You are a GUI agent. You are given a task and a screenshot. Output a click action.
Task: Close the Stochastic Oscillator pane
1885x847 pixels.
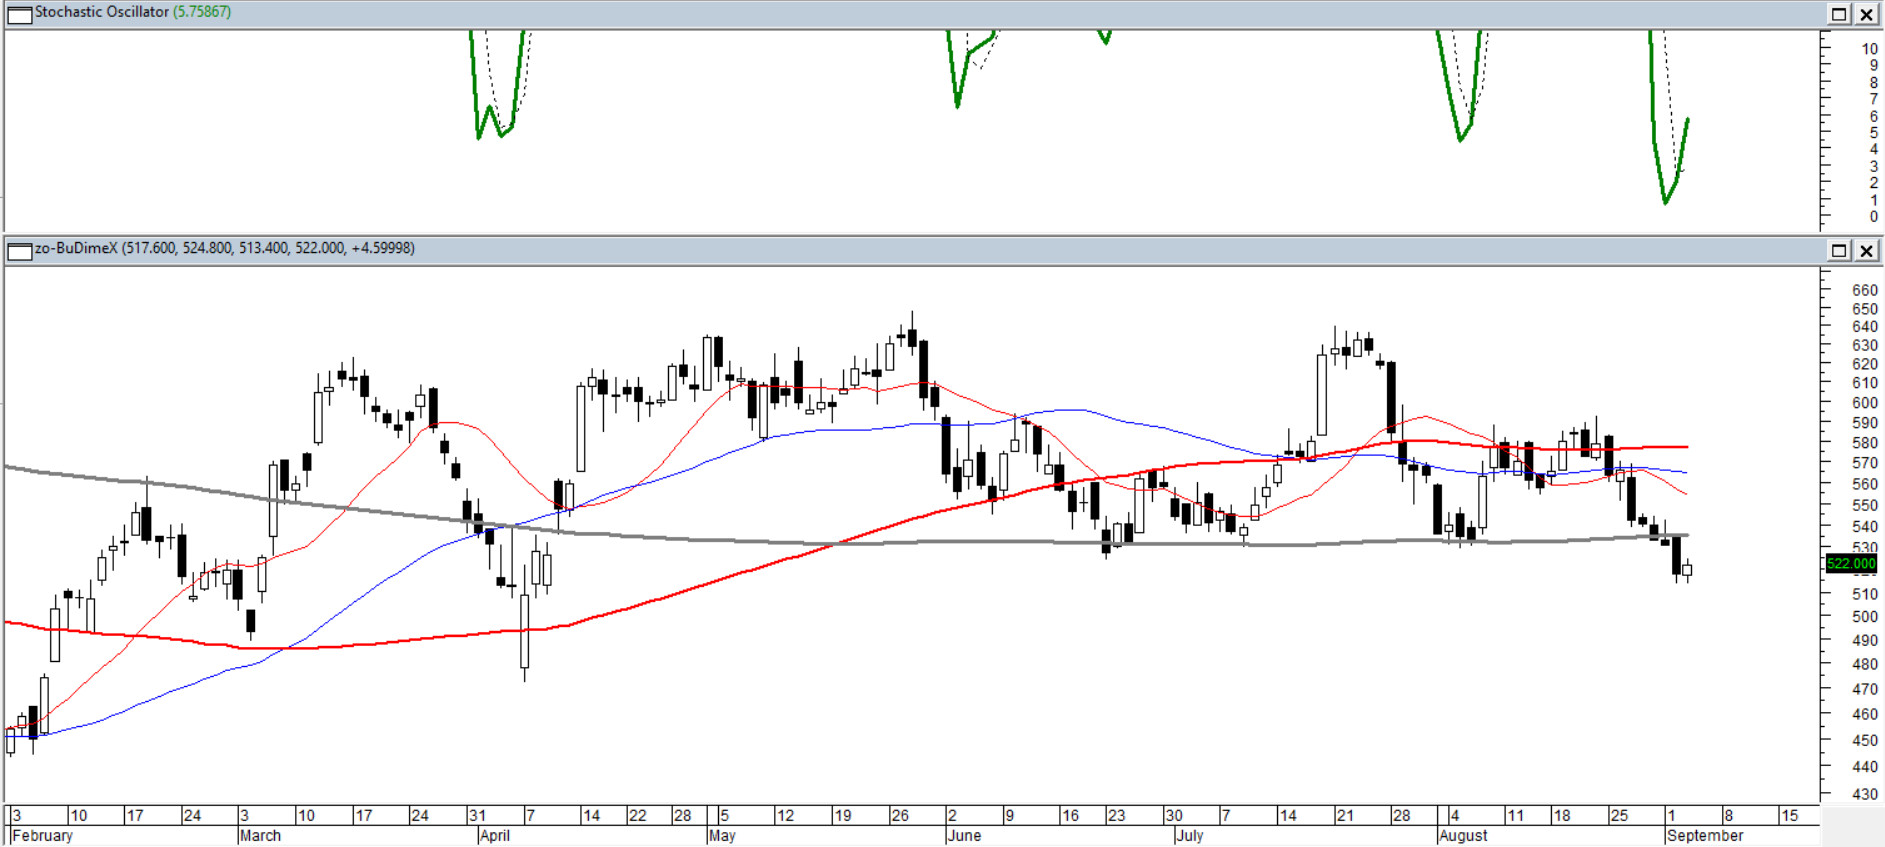pyautogui.click(x=1866, y=14)
